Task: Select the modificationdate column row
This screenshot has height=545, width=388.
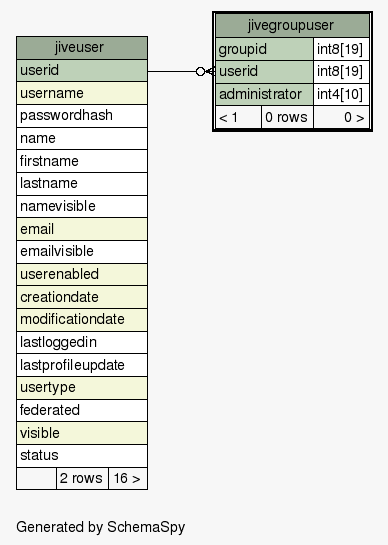Action: [82, 320]
